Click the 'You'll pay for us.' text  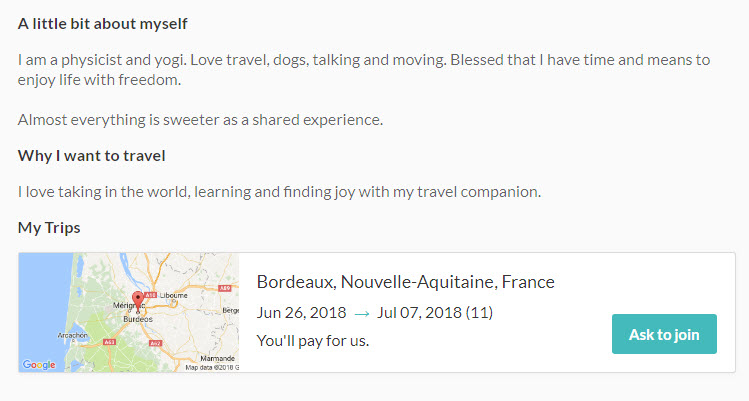tap(313, 341)
